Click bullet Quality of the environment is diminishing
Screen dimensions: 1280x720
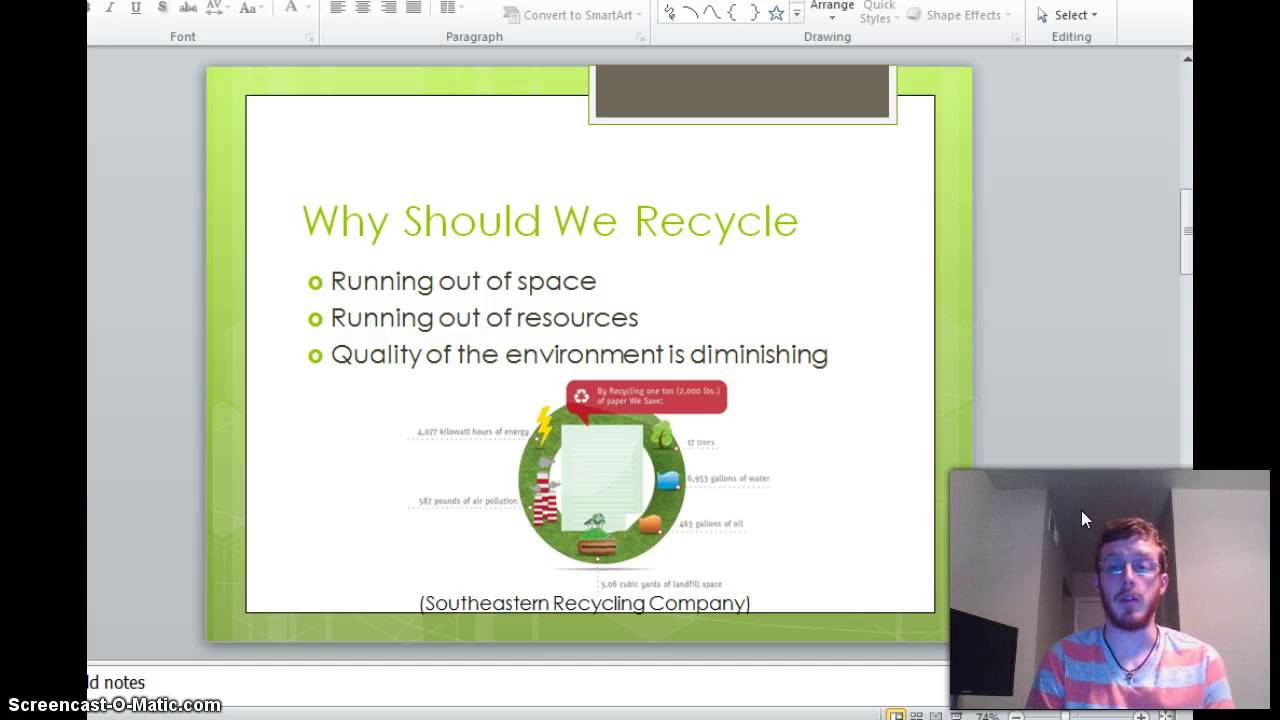pos(579,355)
